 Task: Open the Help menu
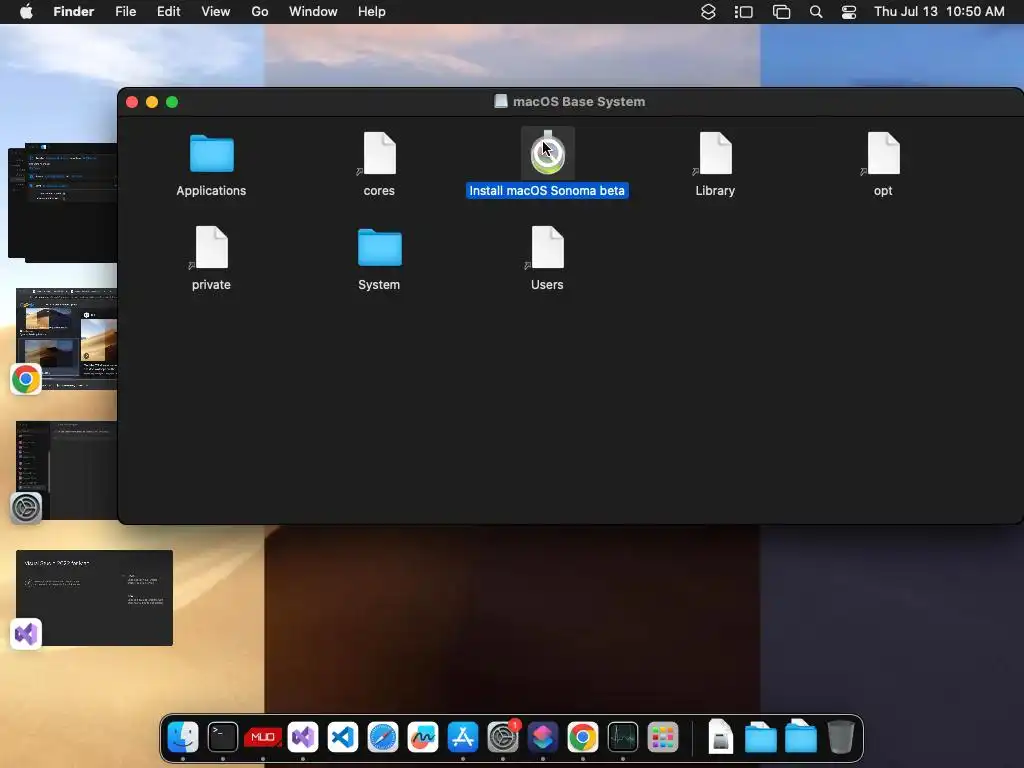(372, 11)
